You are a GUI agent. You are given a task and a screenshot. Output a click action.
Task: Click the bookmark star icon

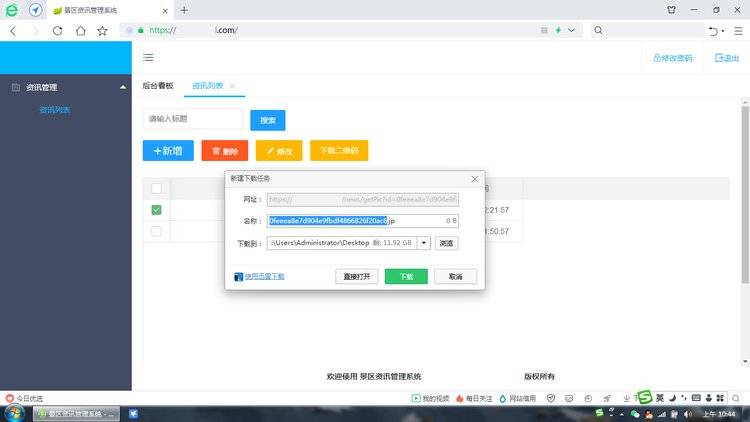[102, 30]
